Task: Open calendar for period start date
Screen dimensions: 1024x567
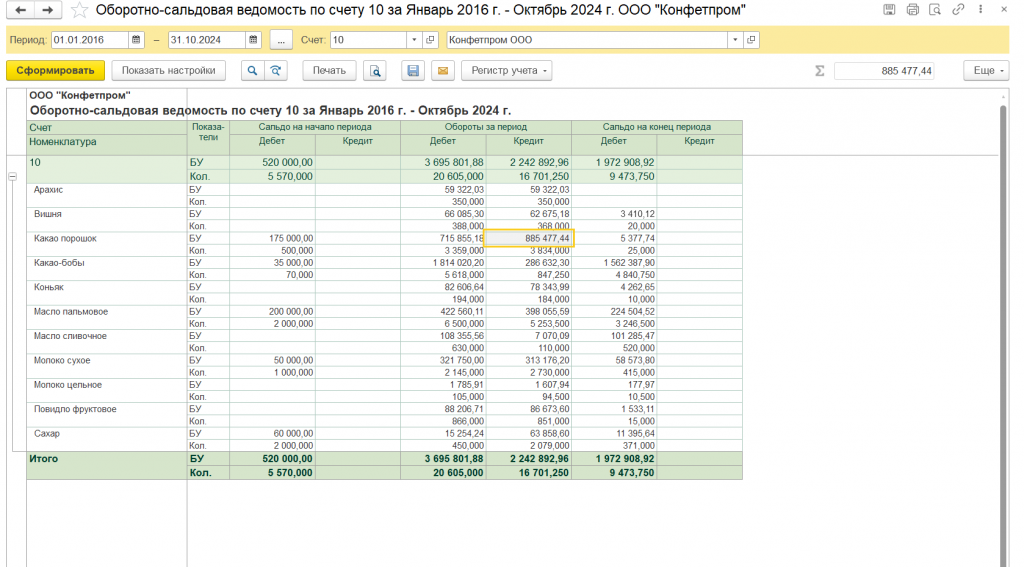Action: [137, 40]
